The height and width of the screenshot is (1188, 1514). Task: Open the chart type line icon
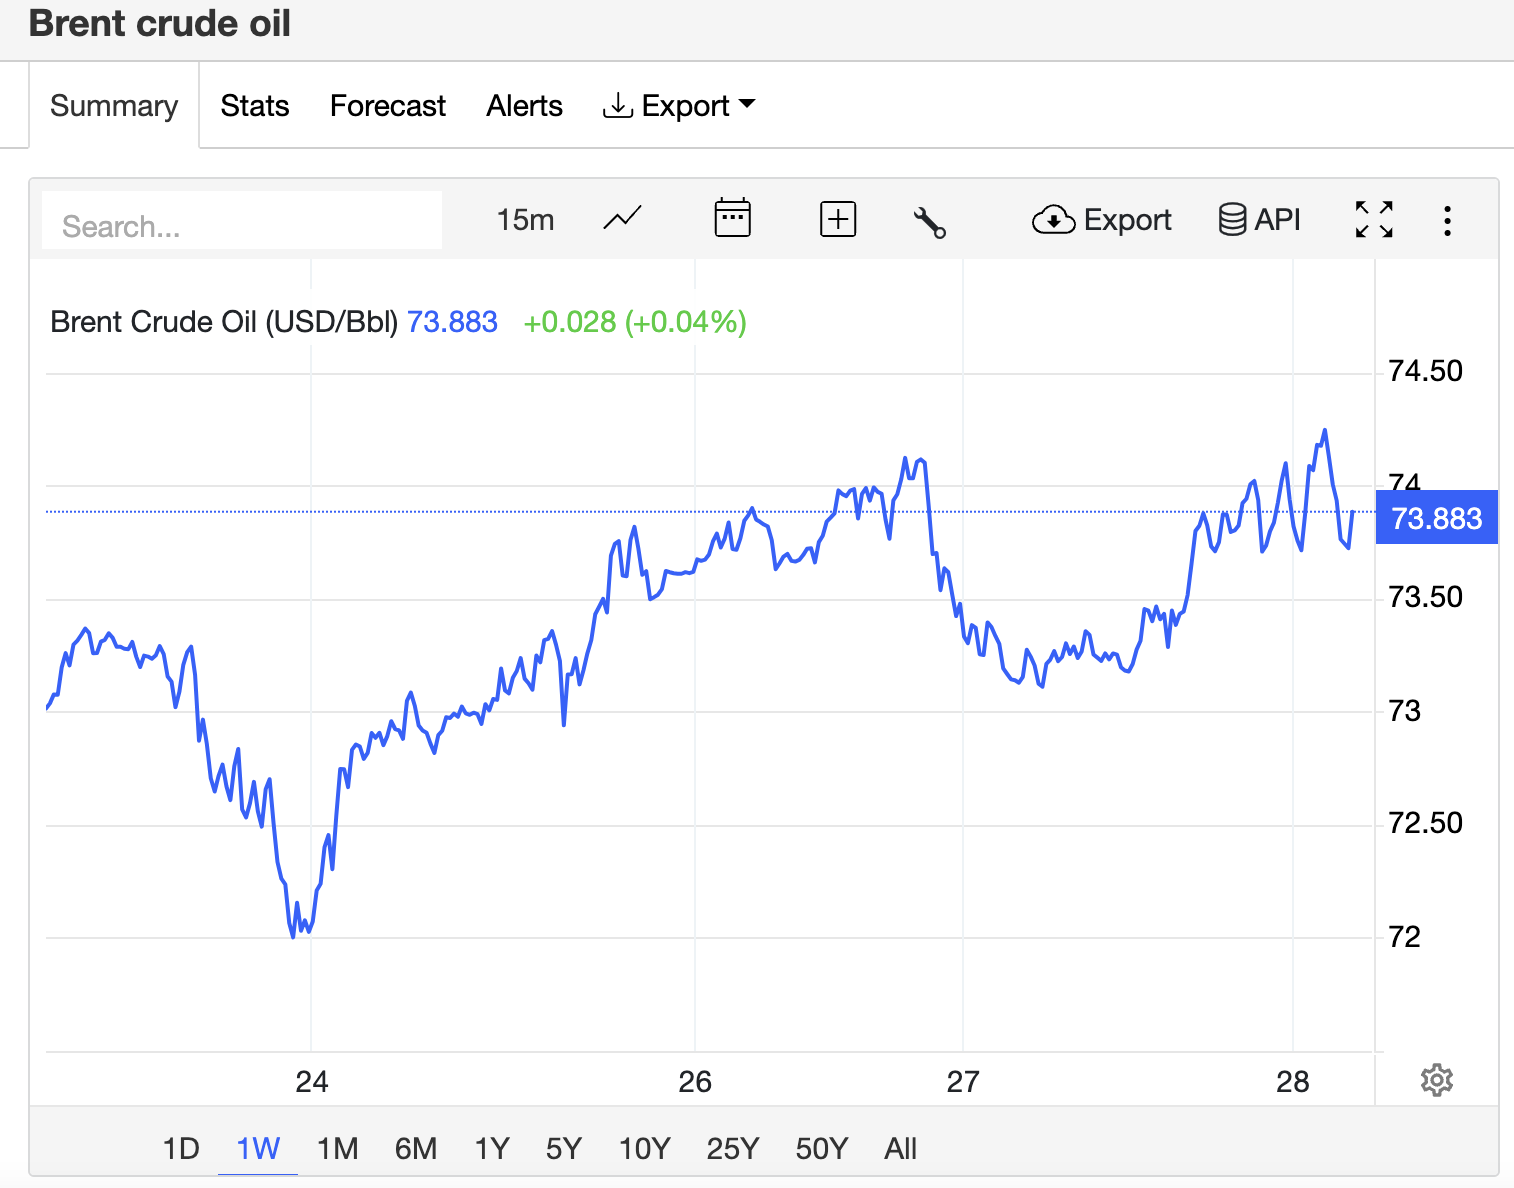622,219
